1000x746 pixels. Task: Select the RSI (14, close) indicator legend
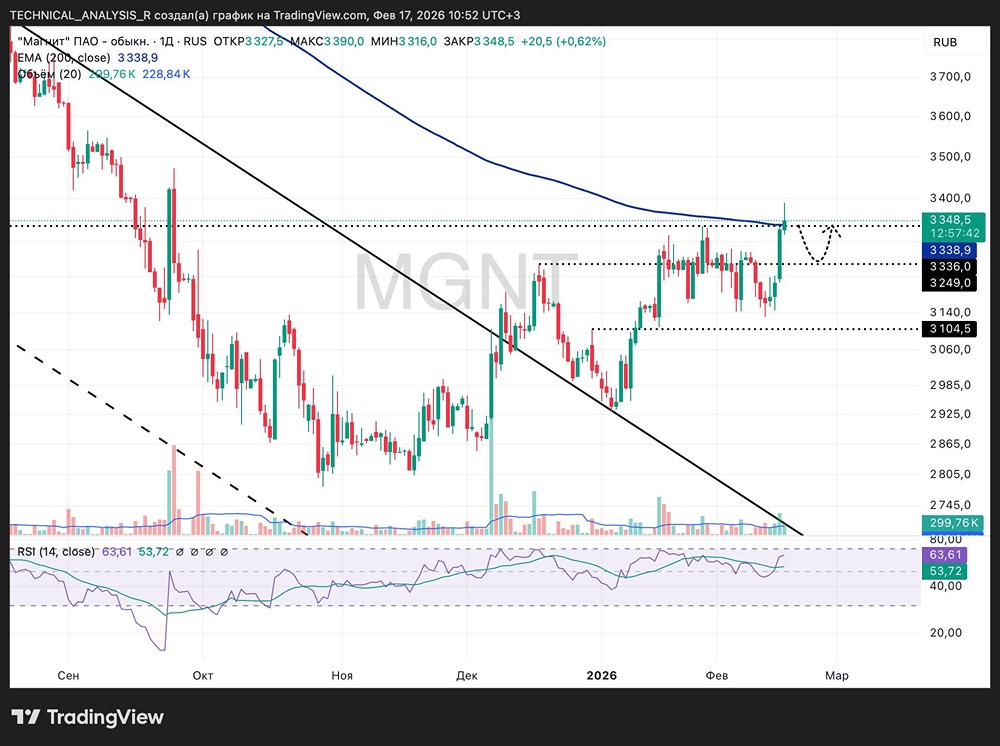[55, 552]
